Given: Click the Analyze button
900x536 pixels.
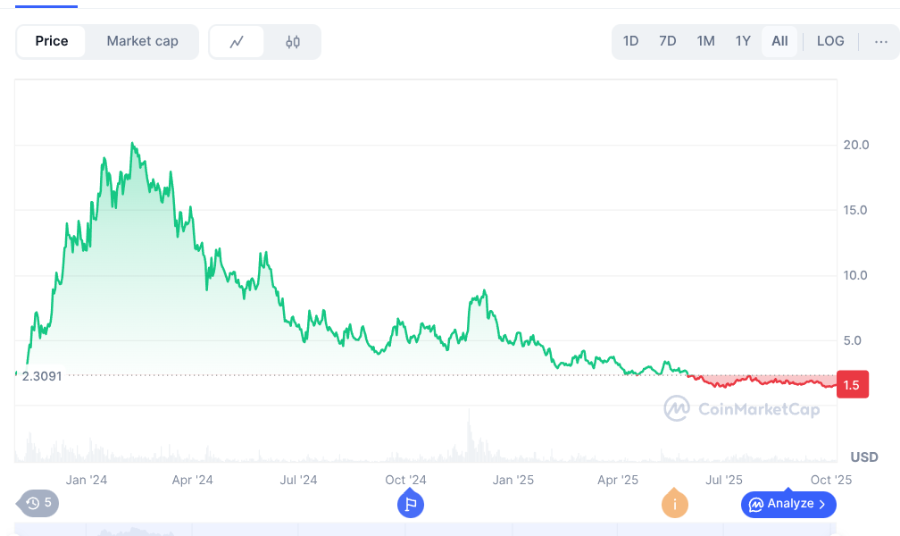Looking at the screenshot, I should pos(787,504).
